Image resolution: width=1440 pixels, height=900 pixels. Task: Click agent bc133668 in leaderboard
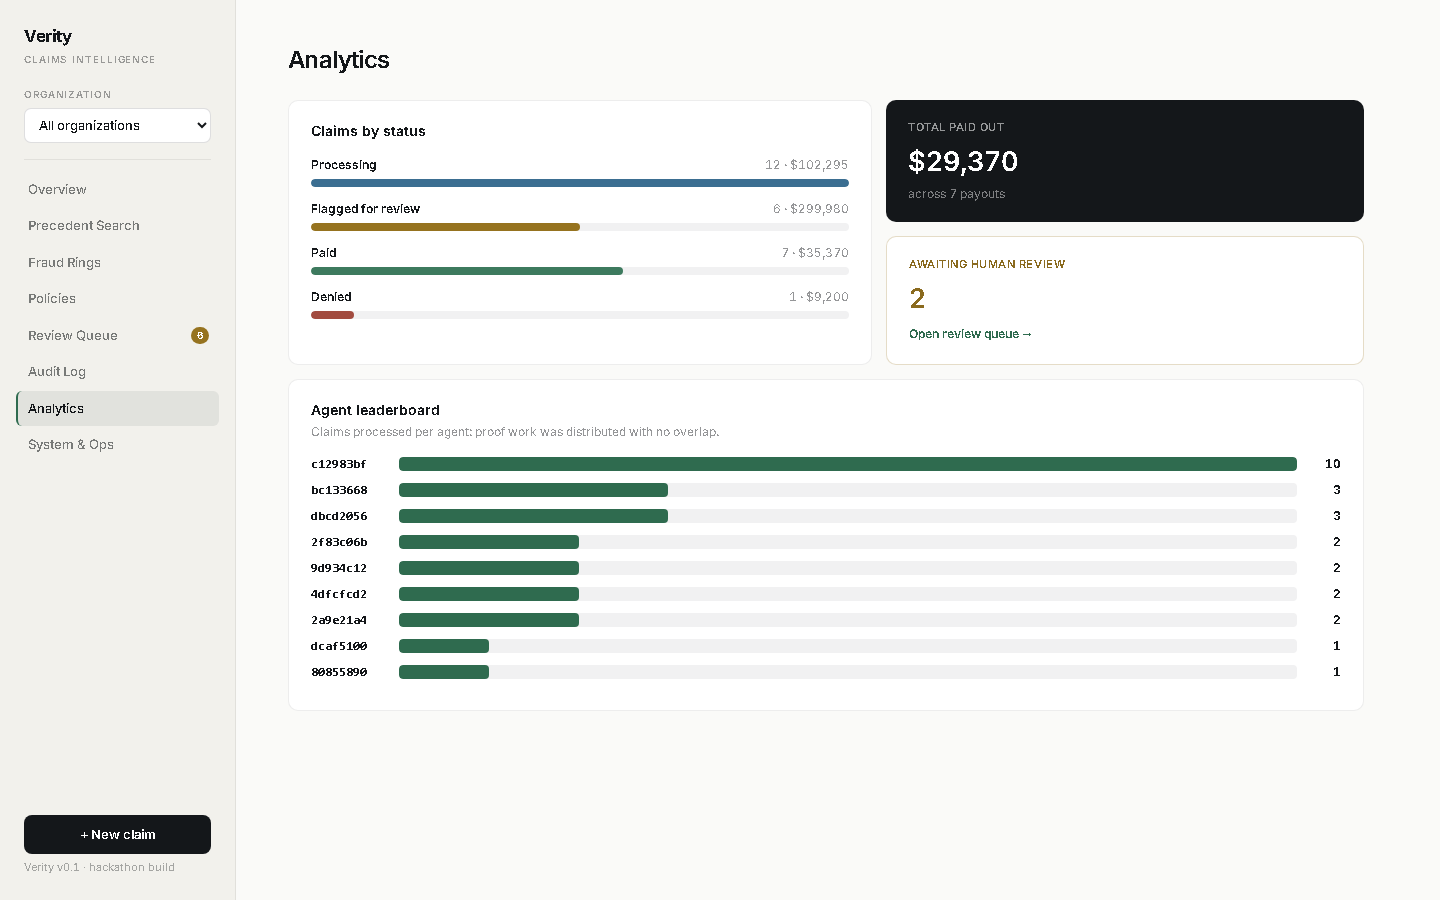[339, 490]
